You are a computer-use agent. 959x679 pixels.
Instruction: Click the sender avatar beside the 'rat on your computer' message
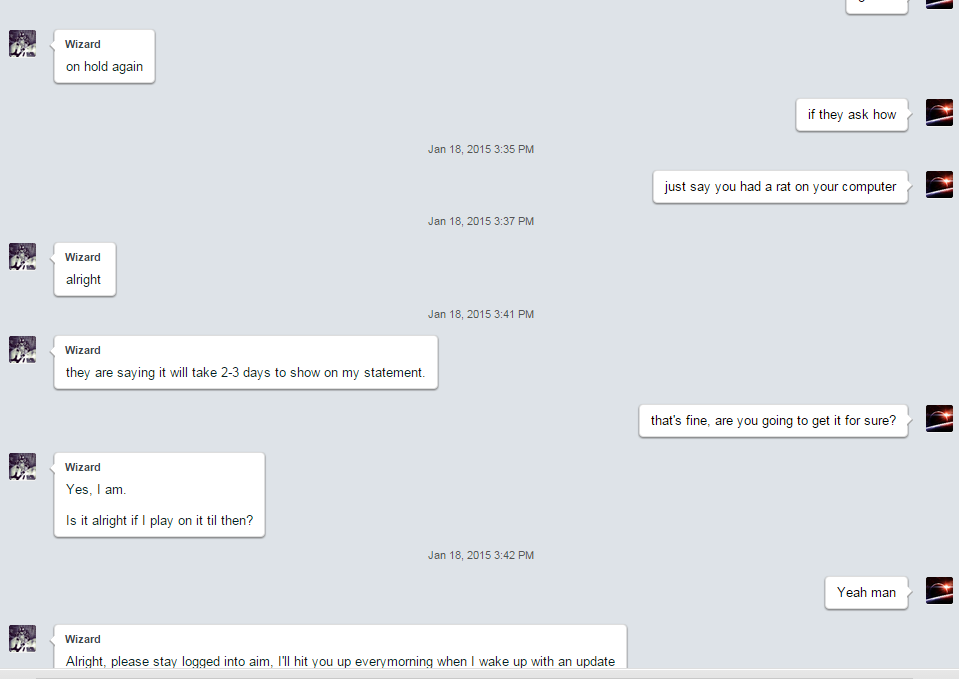point(939,184)
